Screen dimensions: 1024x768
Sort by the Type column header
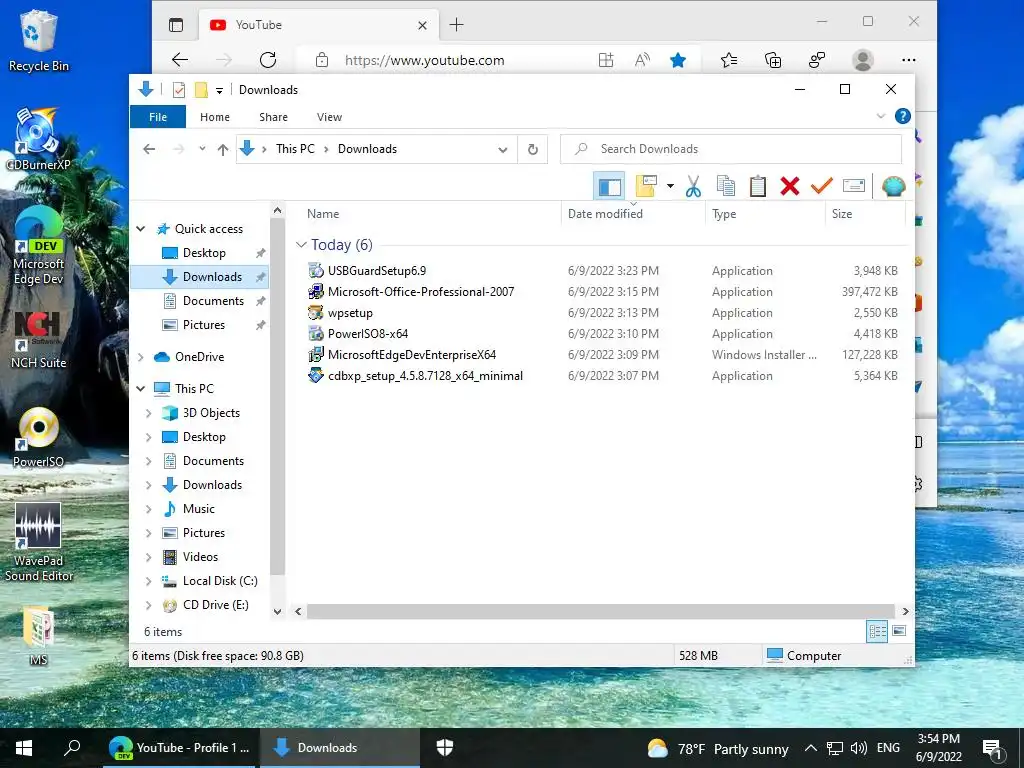click(x=724, y=214)
